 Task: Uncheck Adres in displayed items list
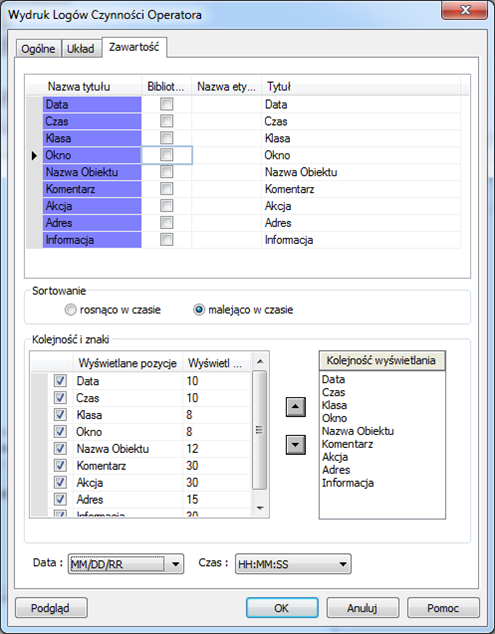[x=60, y=500]
